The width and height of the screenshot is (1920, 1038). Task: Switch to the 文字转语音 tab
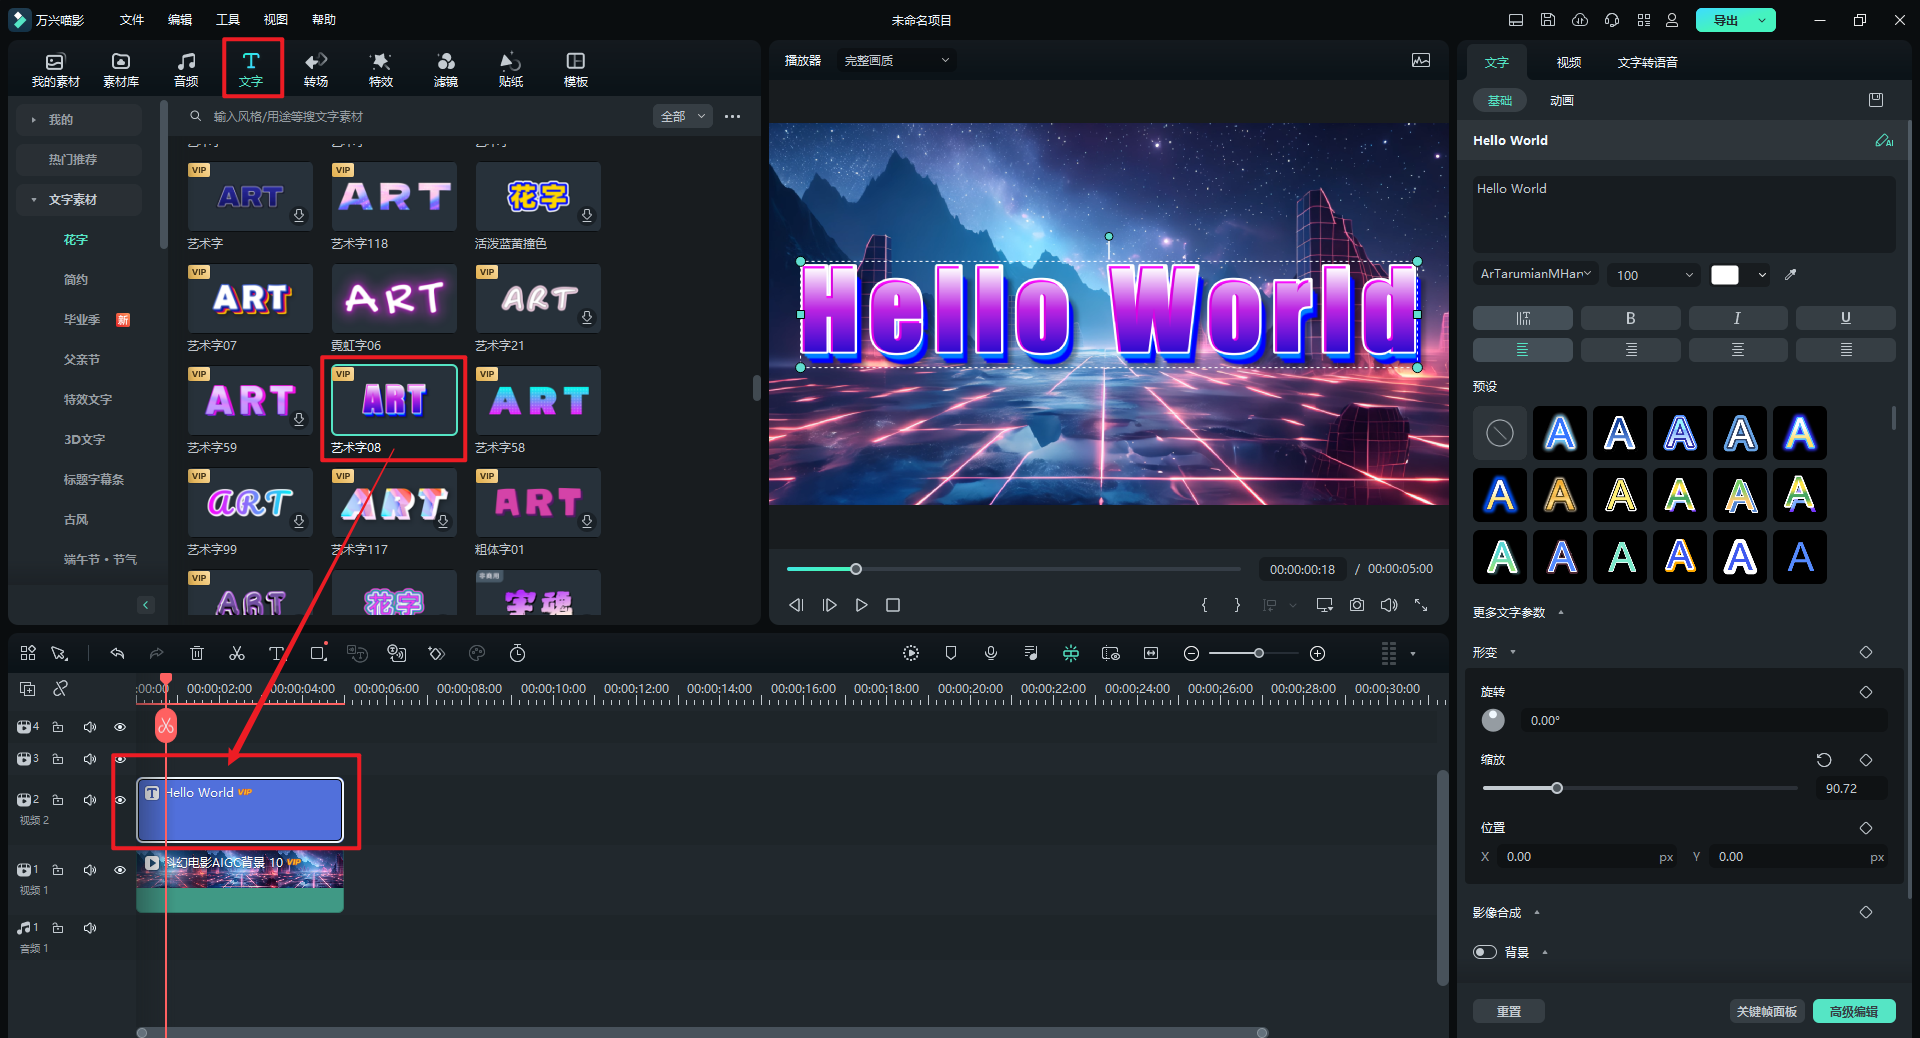(1647, 62)
